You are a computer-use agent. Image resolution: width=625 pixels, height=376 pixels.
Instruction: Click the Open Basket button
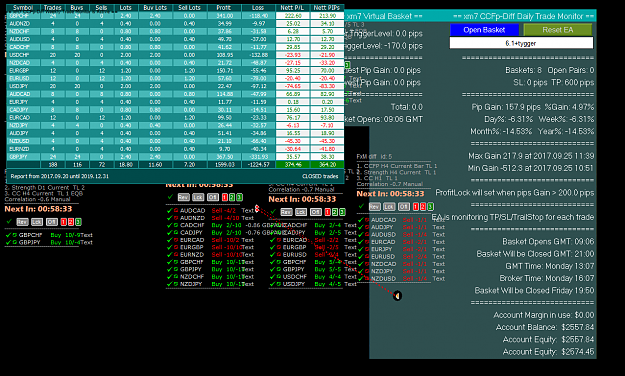point(484,30)
